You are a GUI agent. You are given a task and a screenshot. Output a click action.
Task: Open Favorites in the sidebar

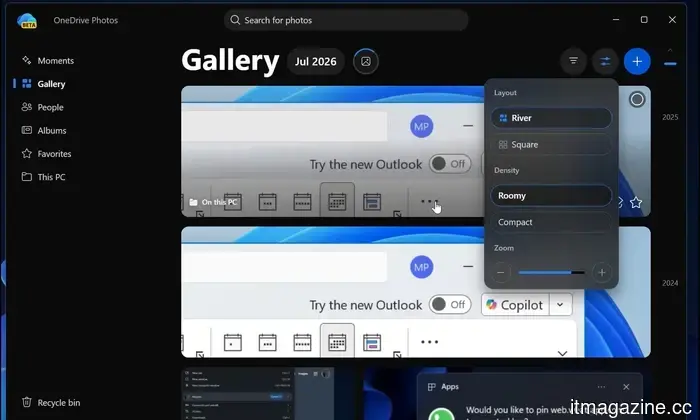[46, 154]
